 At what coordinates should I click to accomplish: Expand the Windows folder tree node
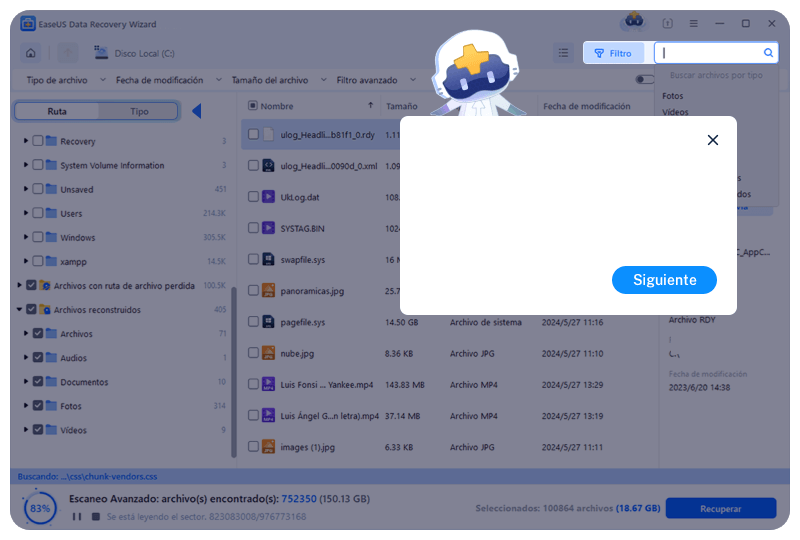[26, 237]
